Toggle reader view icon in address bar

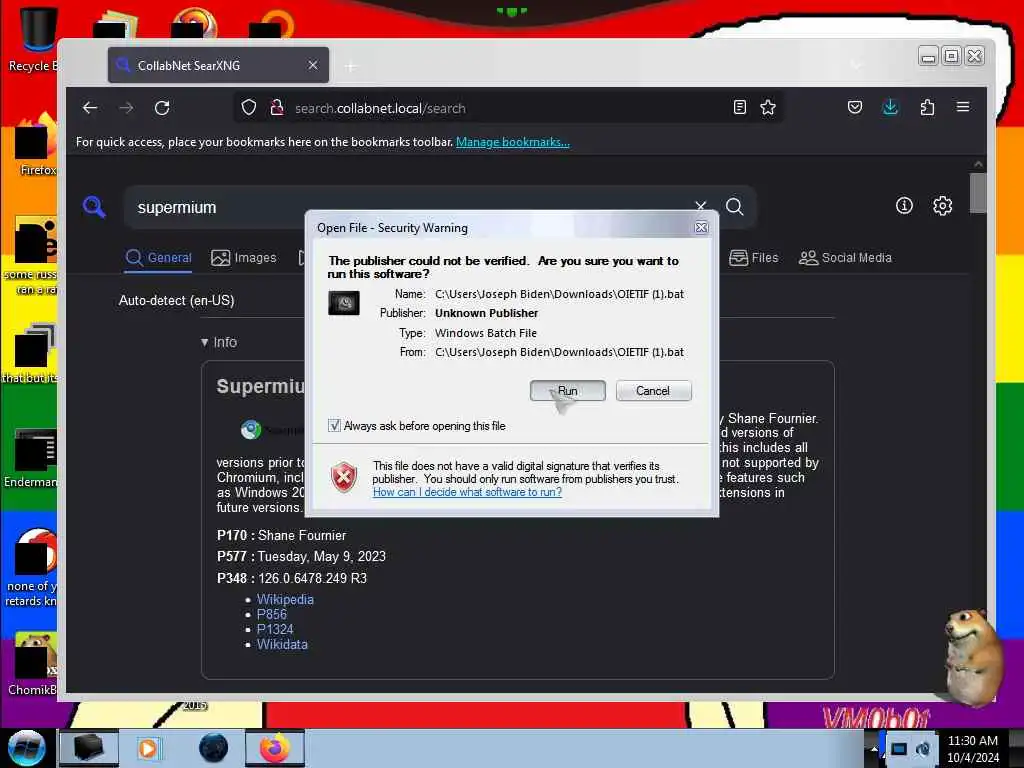[739, 107]
